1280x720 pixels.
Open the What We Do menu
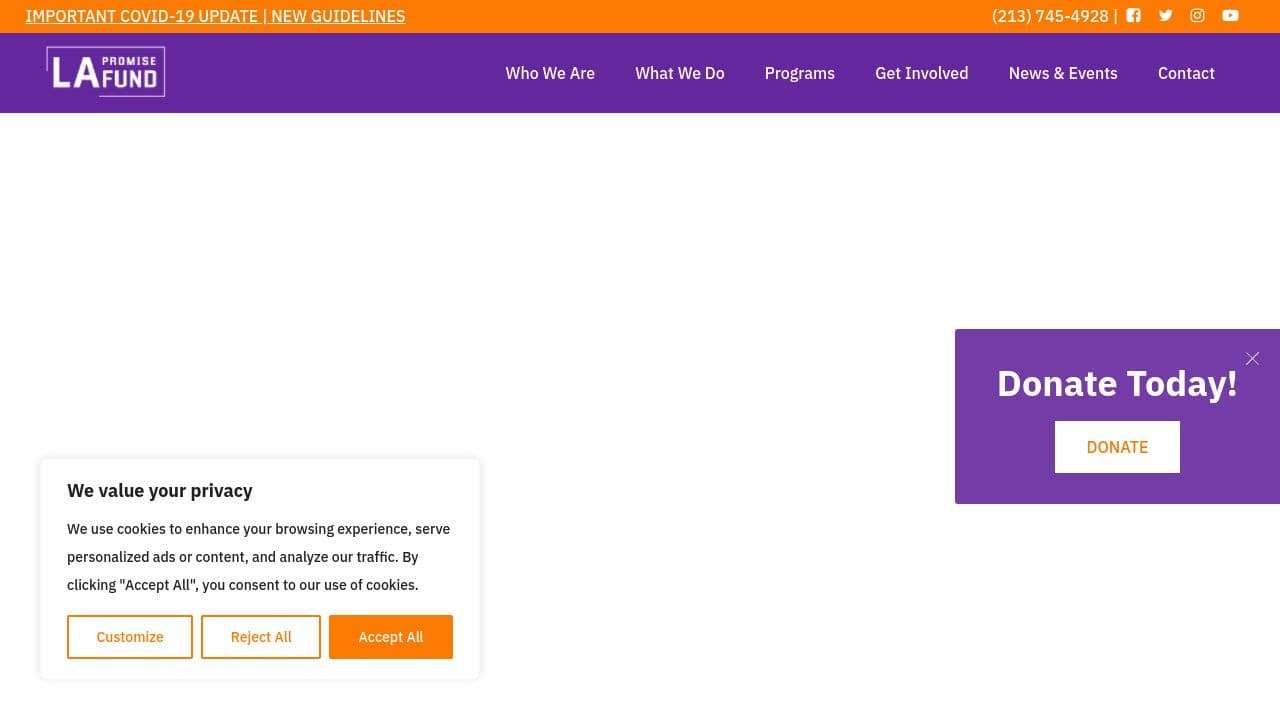tap(680, 73)
